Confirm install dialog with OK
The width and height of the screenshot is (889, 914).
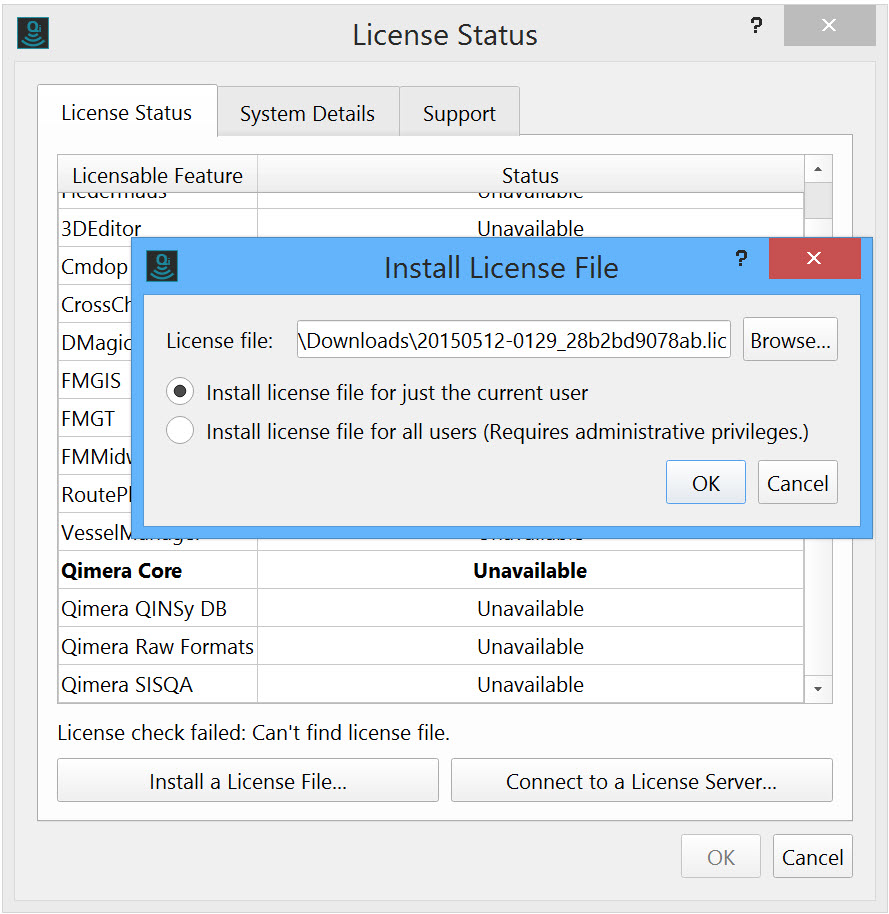pyautogui.click(x=705, y=483)
